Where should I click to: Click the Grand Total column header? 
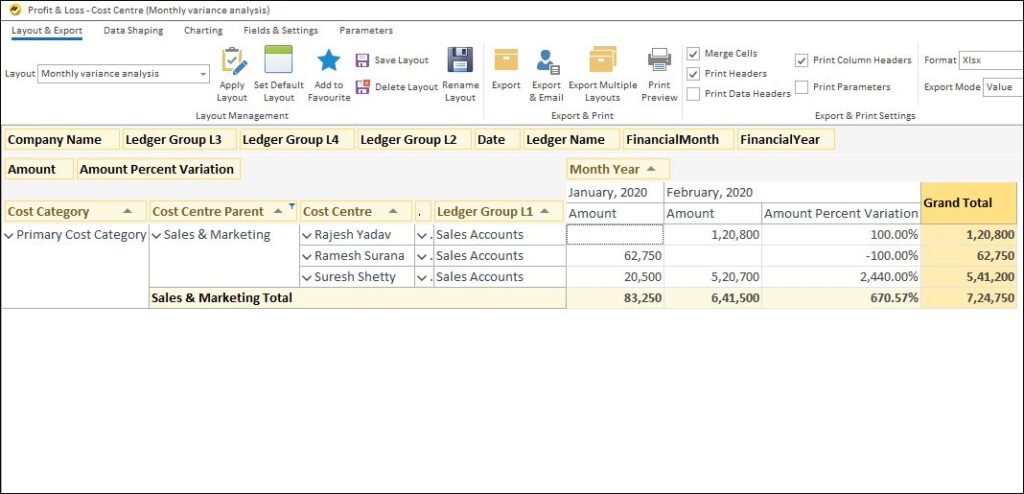(968, 203)
